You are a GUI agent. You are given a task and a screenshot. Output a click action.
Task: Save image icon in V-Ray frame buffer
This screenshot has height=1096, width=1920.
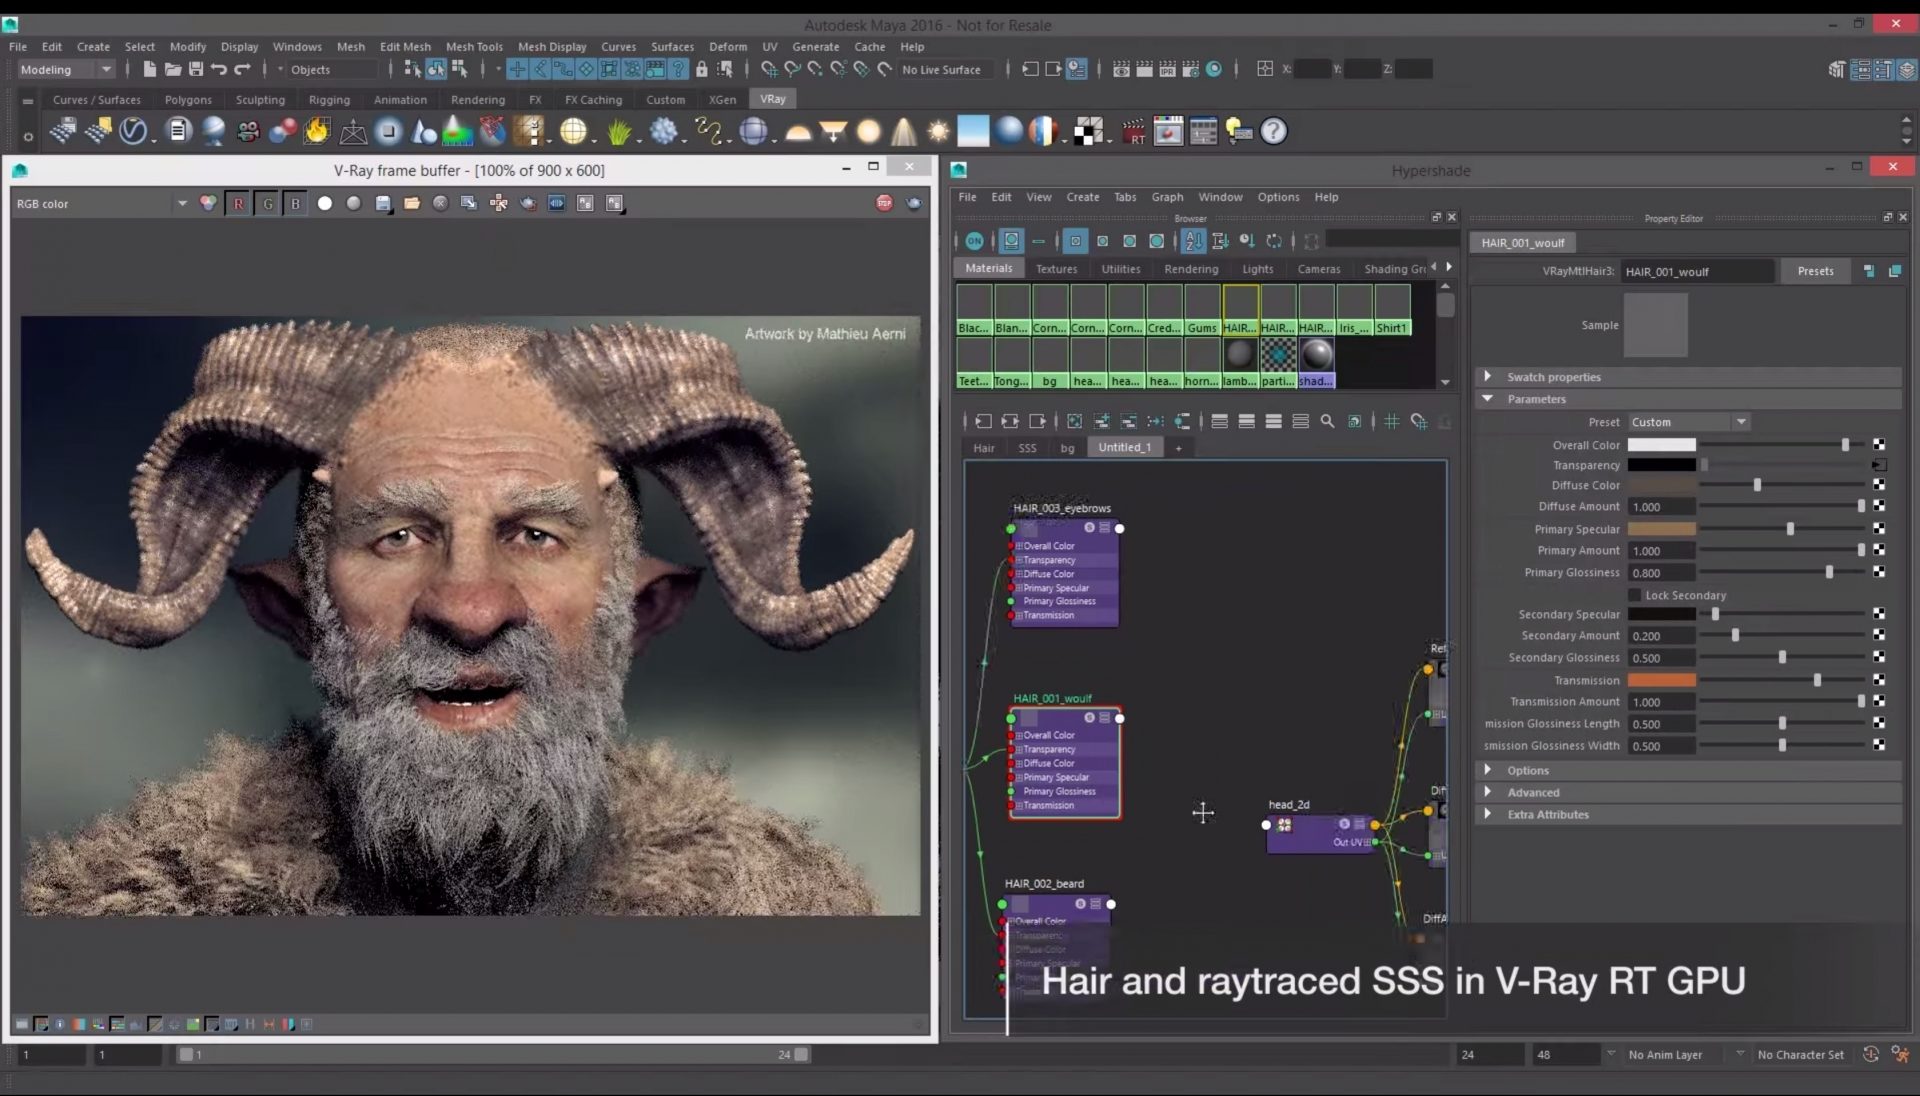383,203
